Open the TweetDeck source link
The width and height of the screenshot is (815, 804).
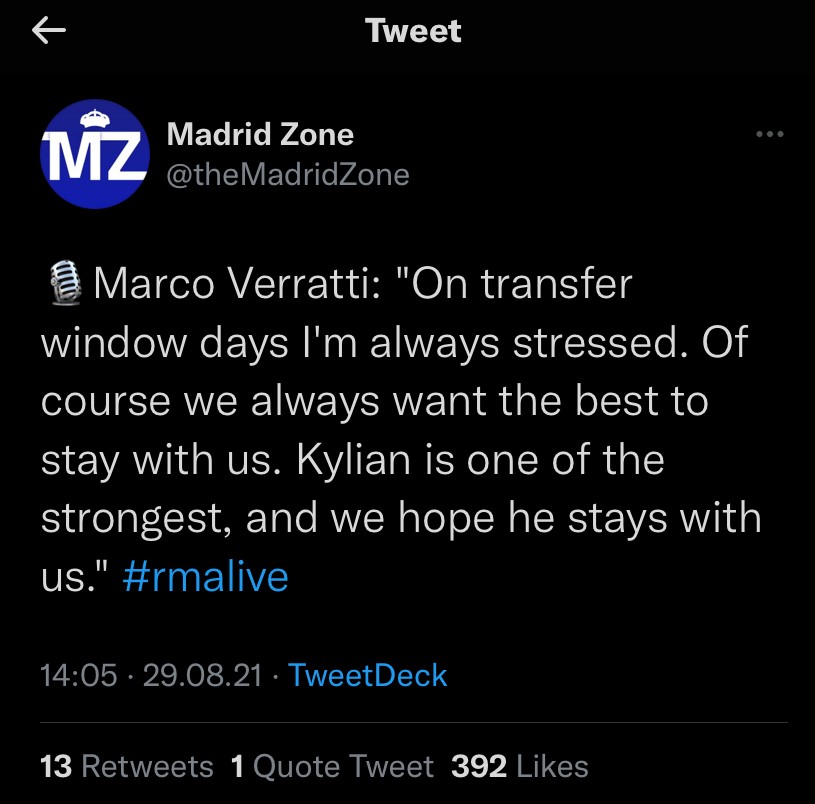[367, 675]
